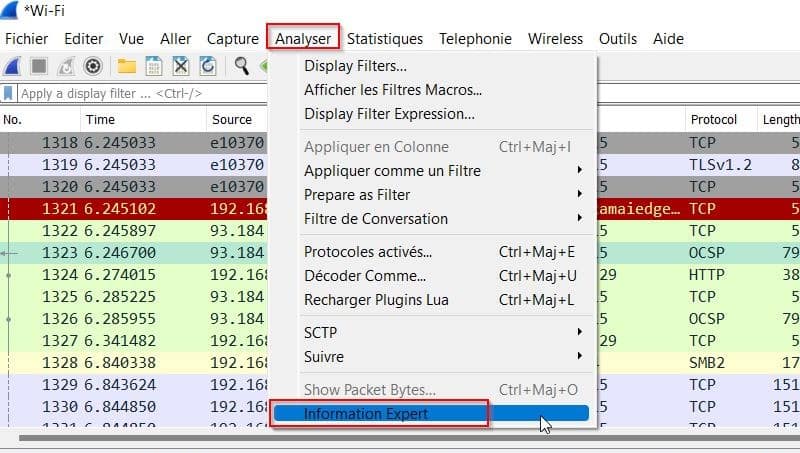
Task: Click the display filter bookmark icon
Action: (8, 93)
